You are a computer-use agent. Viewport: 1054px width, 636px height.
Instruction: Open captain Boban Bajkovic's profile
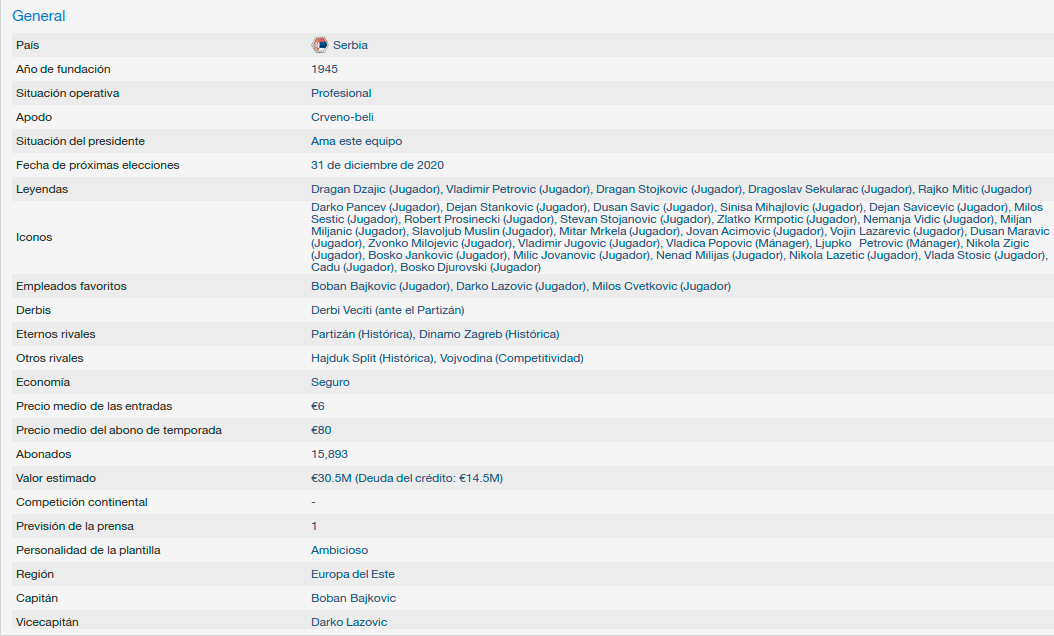click(353, 598)
